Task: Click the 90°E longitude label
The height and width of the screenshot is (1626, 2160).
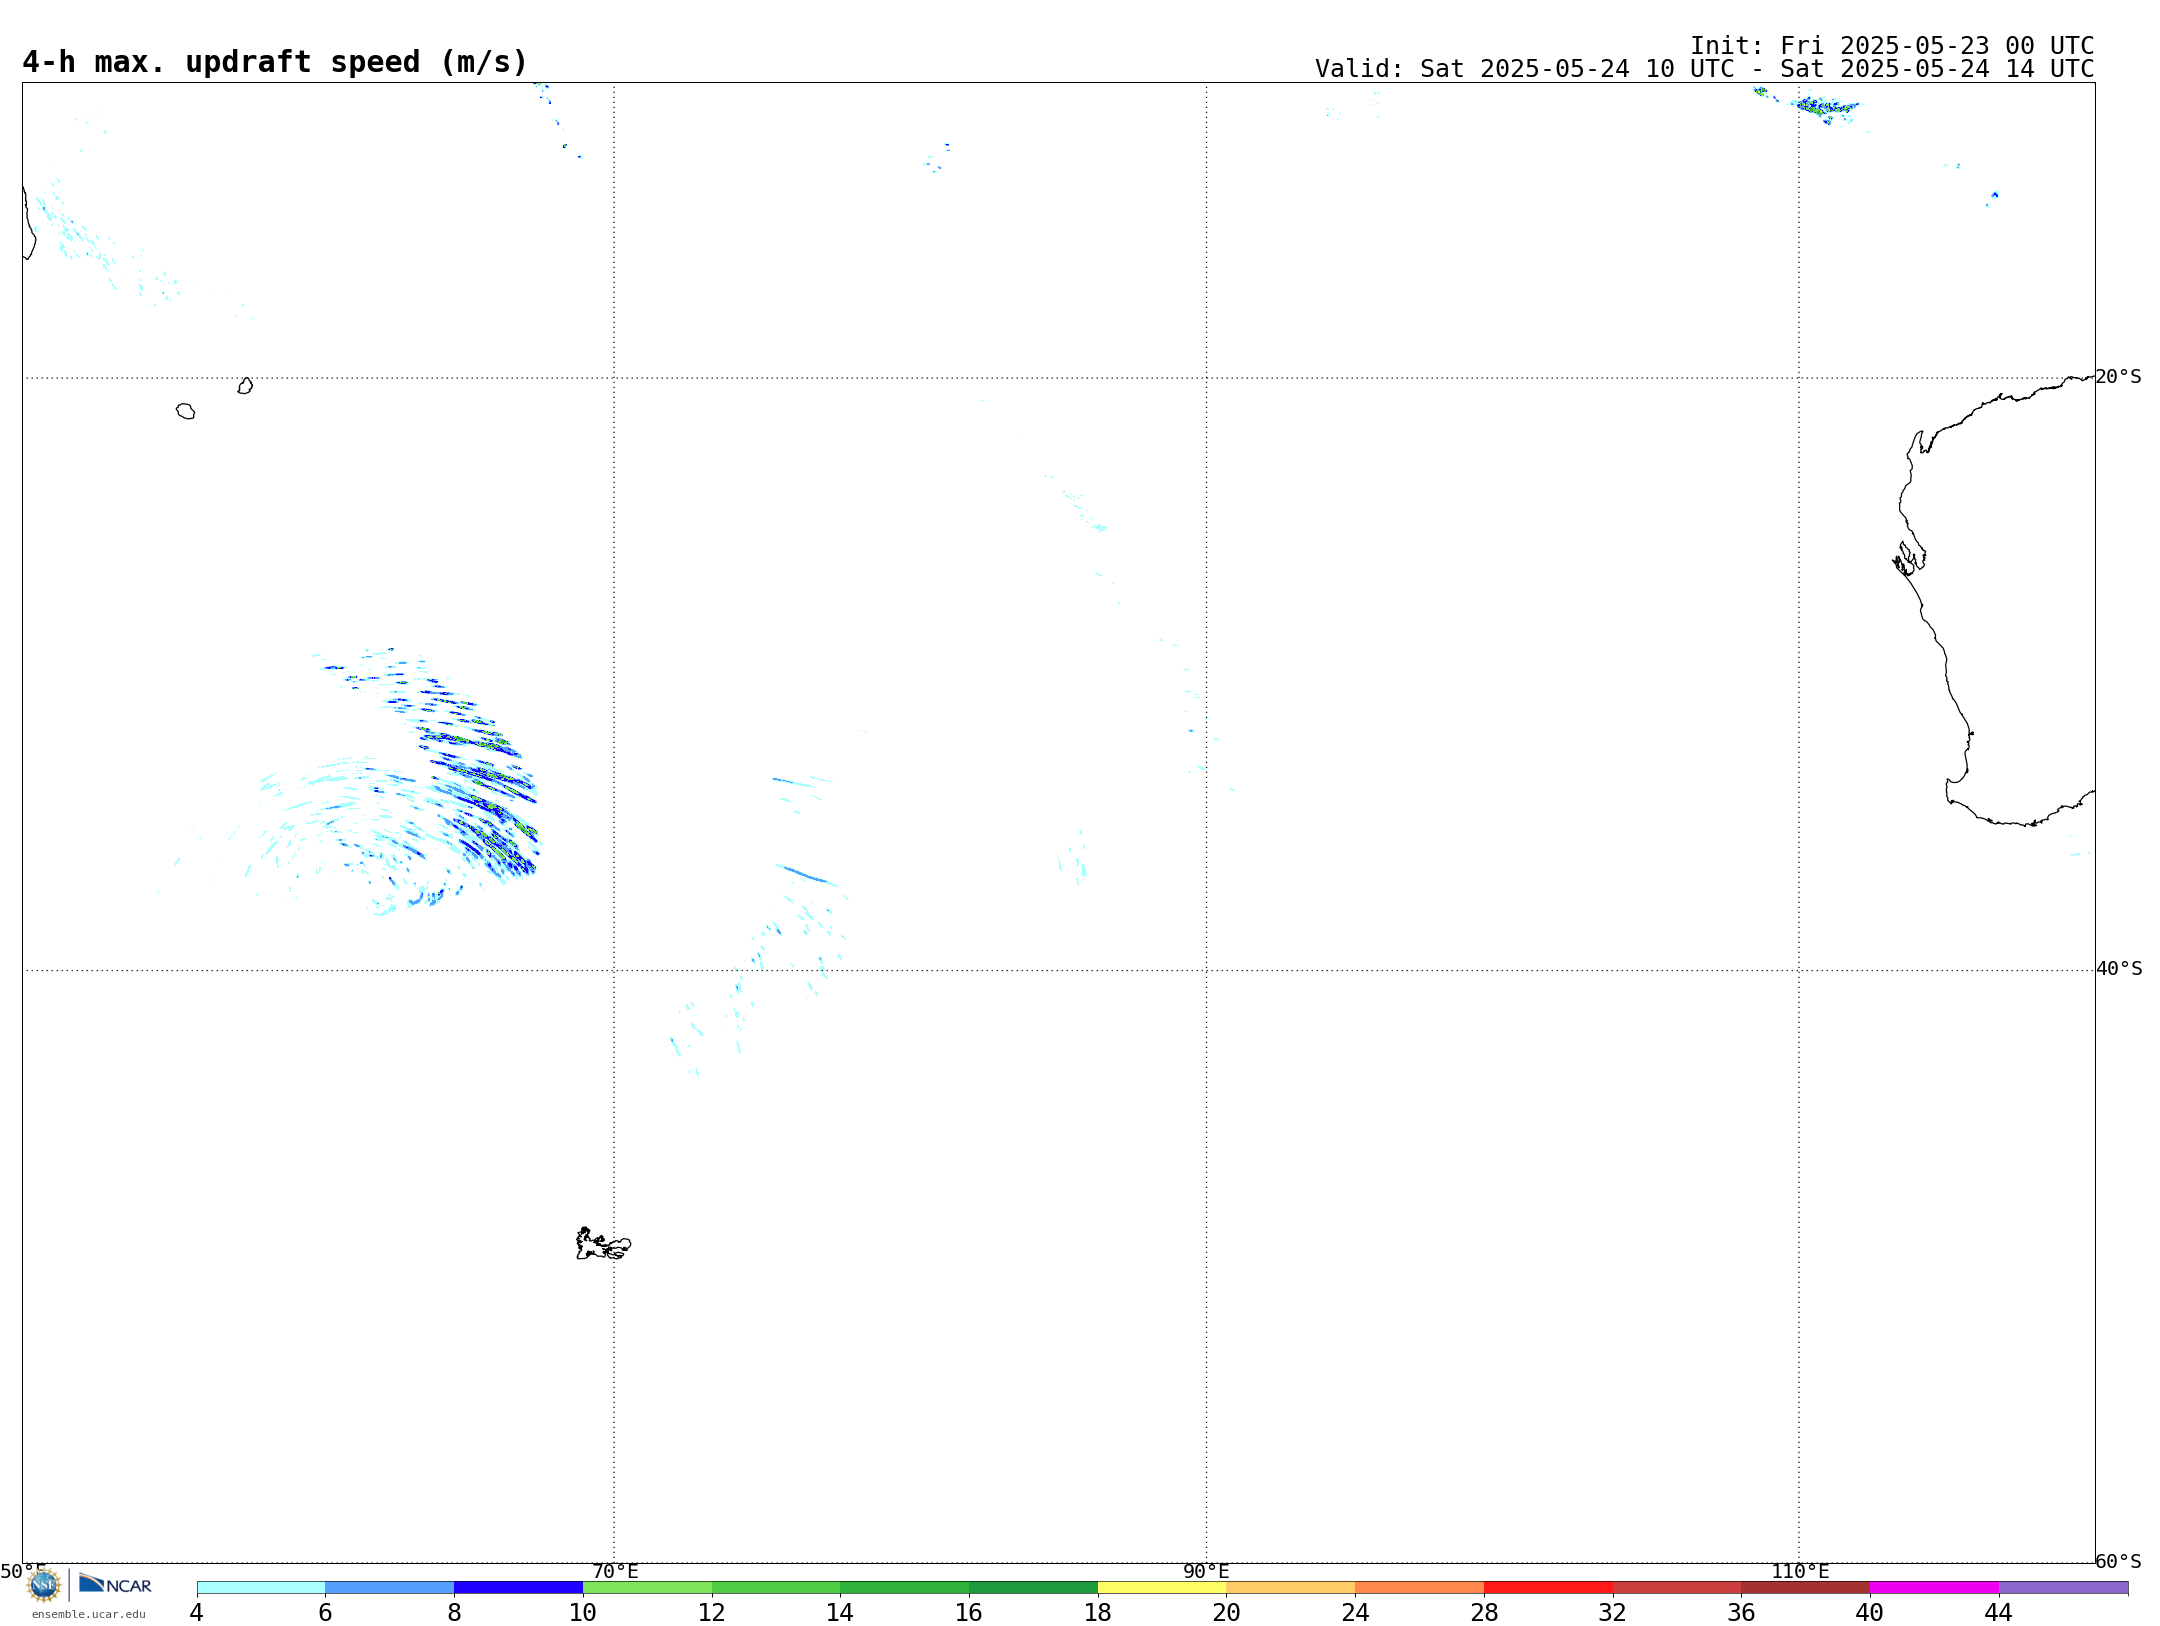Action: (1206, 1571)
